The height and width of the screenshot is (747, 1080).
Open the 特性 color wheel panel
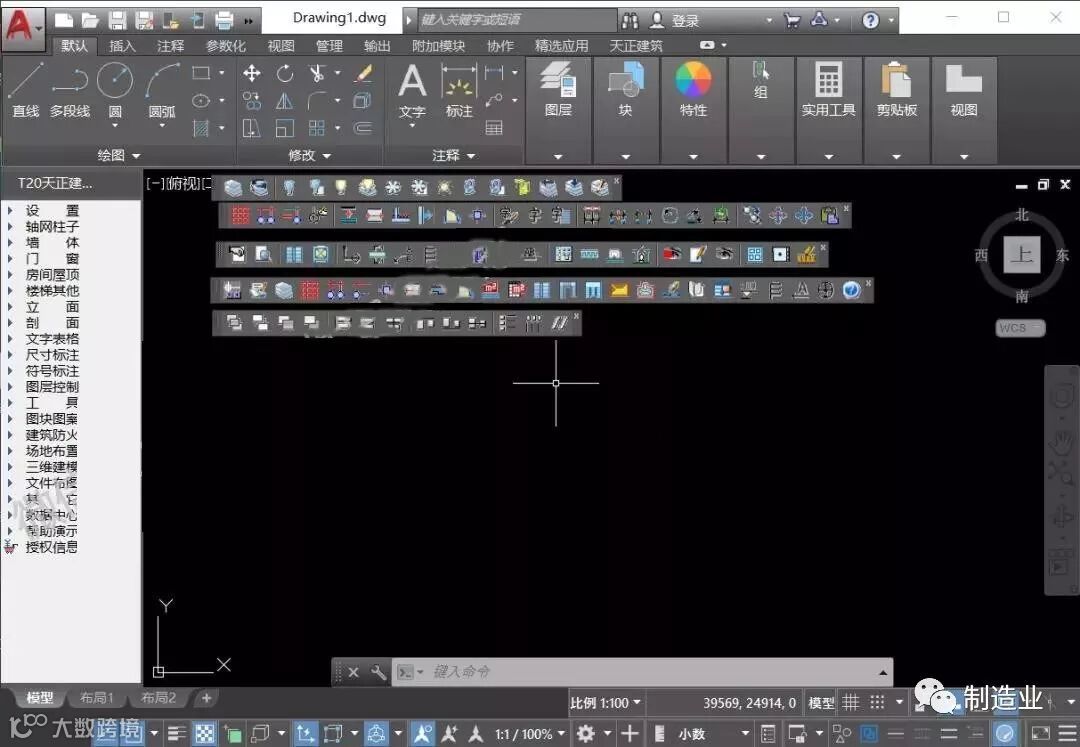click(x=693, y=90)
